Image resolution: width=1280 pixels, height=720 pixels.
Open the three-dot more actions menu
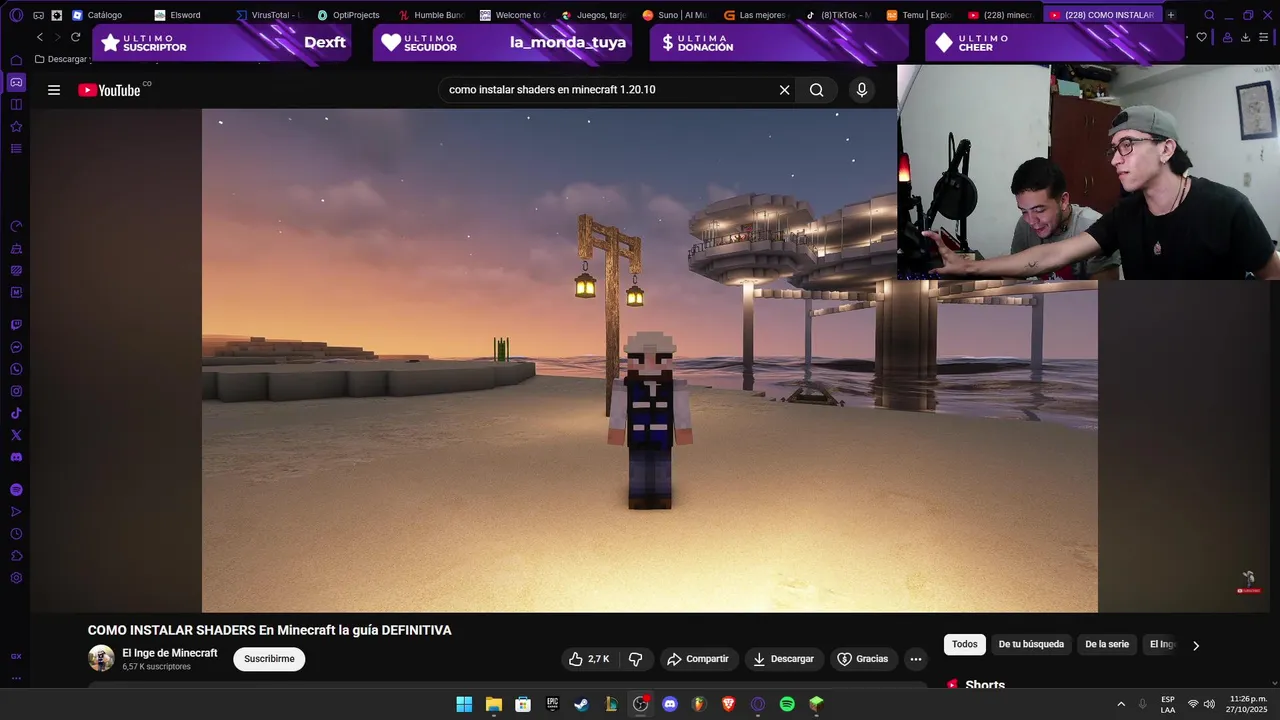coord(915,659)
